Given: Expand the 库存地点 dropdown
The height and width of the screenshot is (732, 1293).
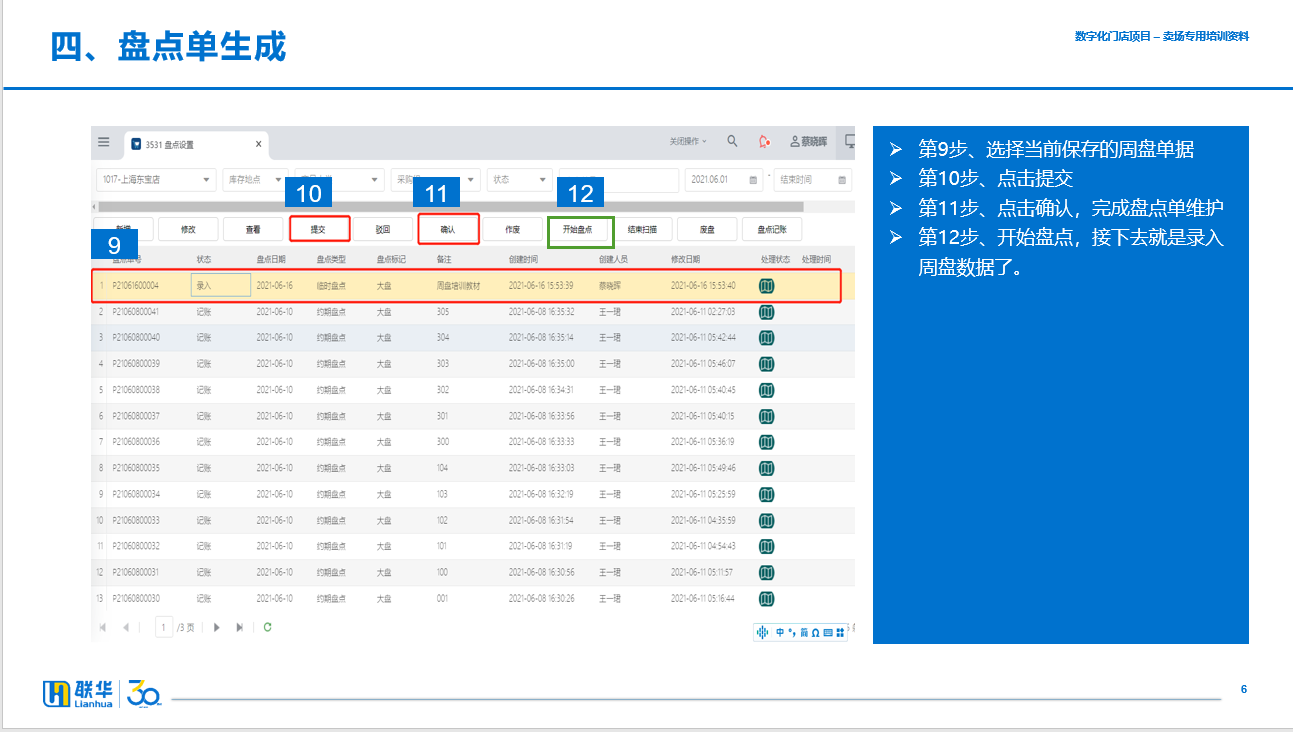Looking at the screenshot, I should pos(255,180).
